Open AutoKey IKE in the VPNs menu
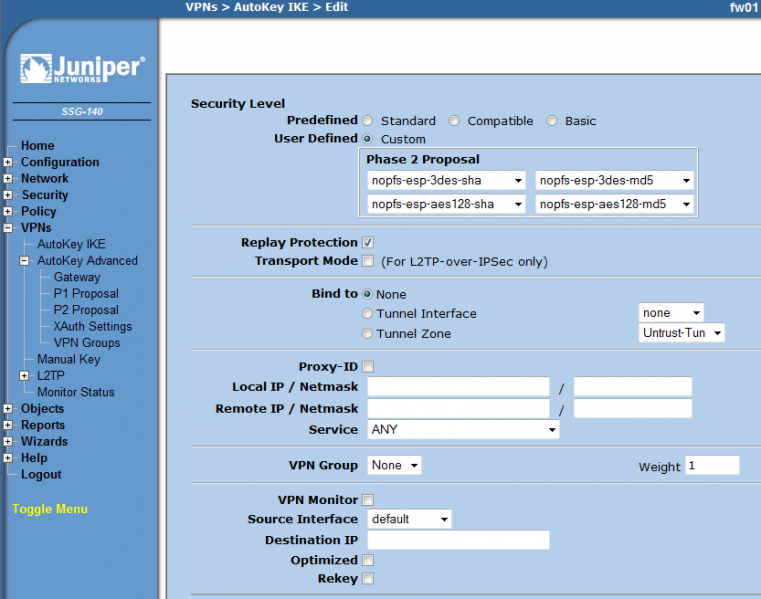This screenshot has height=599, width=761. click(71, 244)
